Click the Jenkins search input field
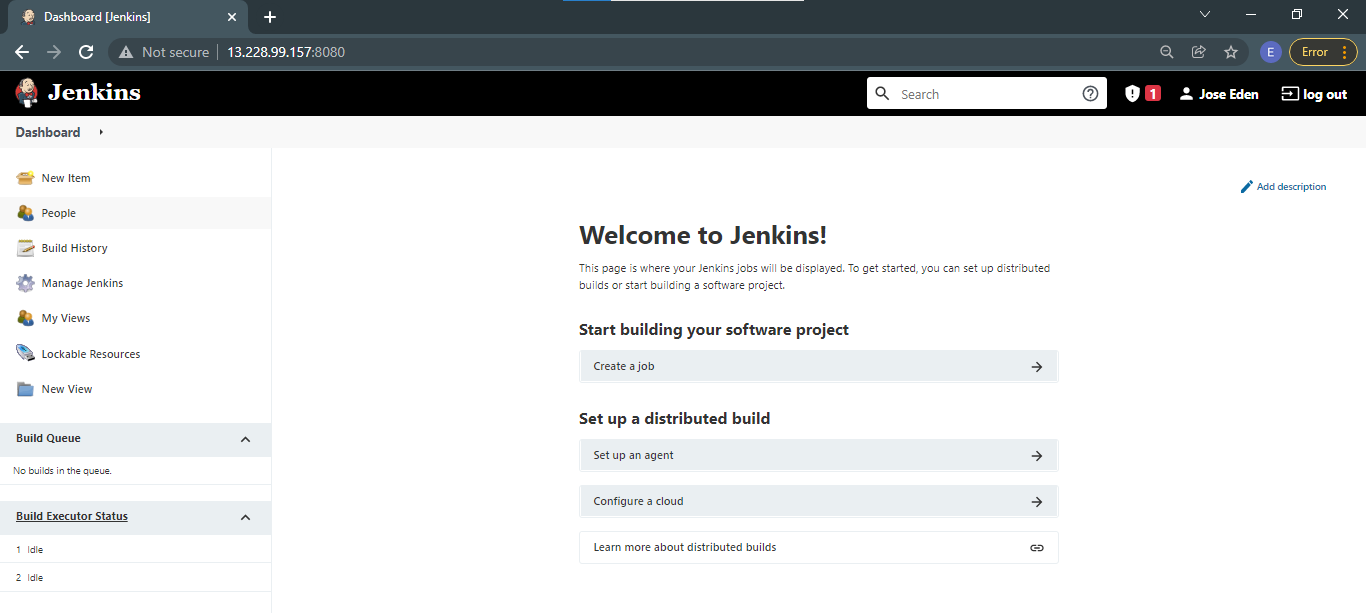1366x613 pixels. [987, 94]
